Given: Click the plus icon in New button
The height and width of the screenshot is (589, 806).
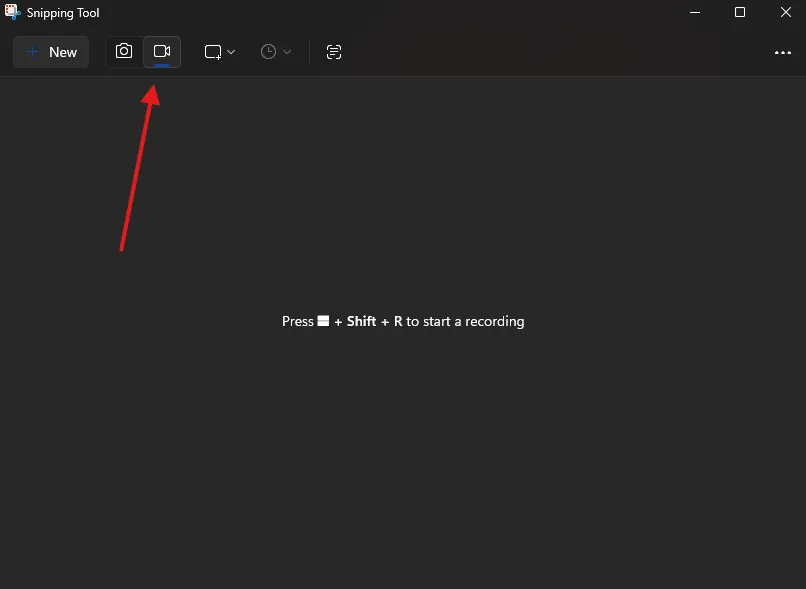Looking at the screenshot, I should pyautogui.click(x=33, y=52).
